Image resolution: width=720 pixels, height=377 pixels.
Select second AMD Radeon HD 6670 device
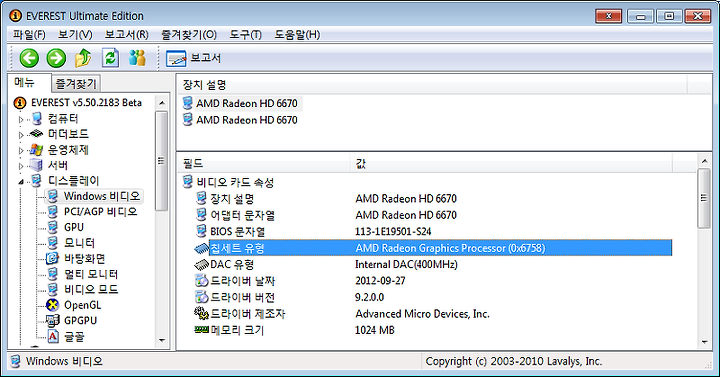point(247,120)
